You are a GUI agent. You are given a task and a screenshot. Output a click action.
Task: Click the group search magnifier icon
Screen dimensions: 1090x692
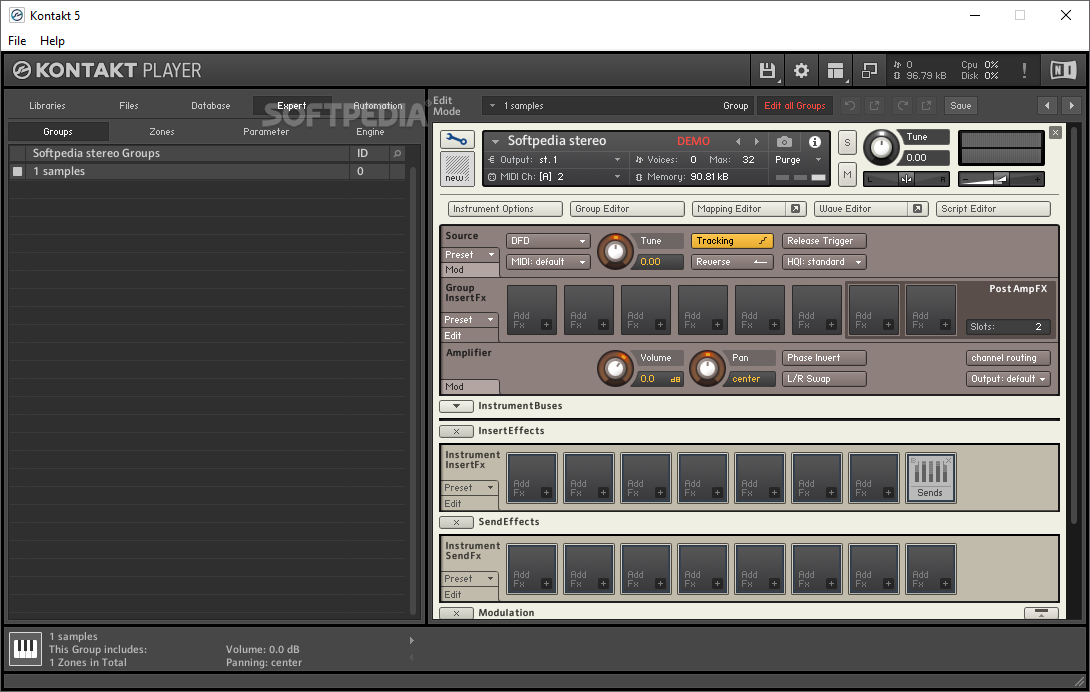[398, 153]
